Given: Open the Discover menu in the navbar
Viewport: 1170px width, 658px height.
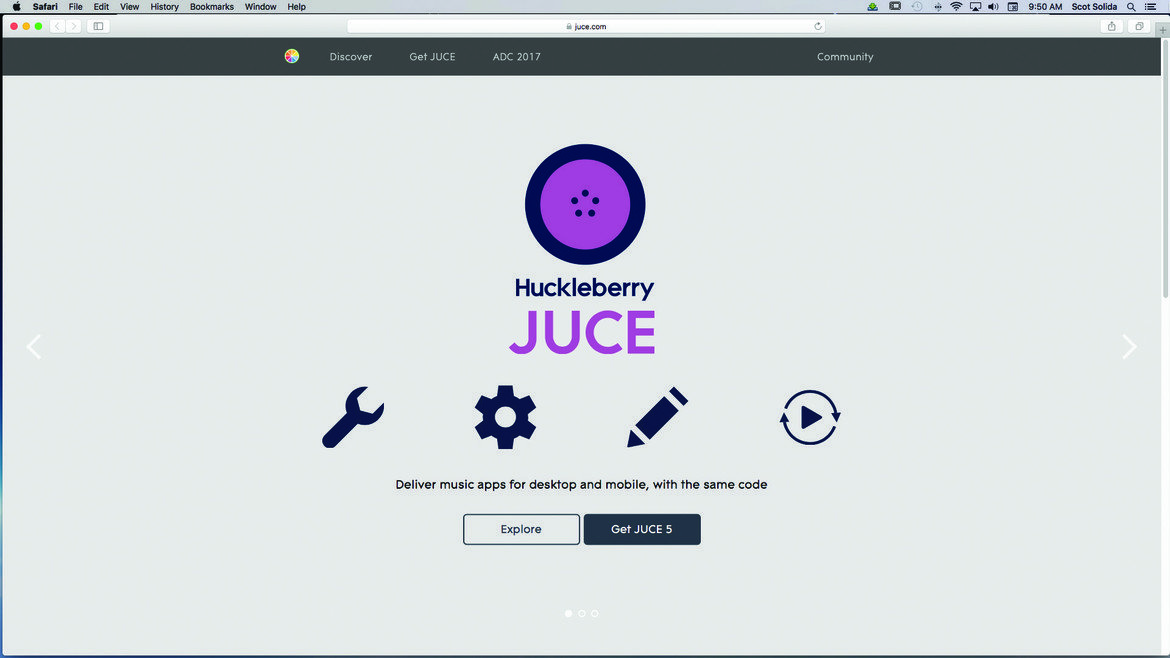Looking at the screenshot, I should pos(351,57).
